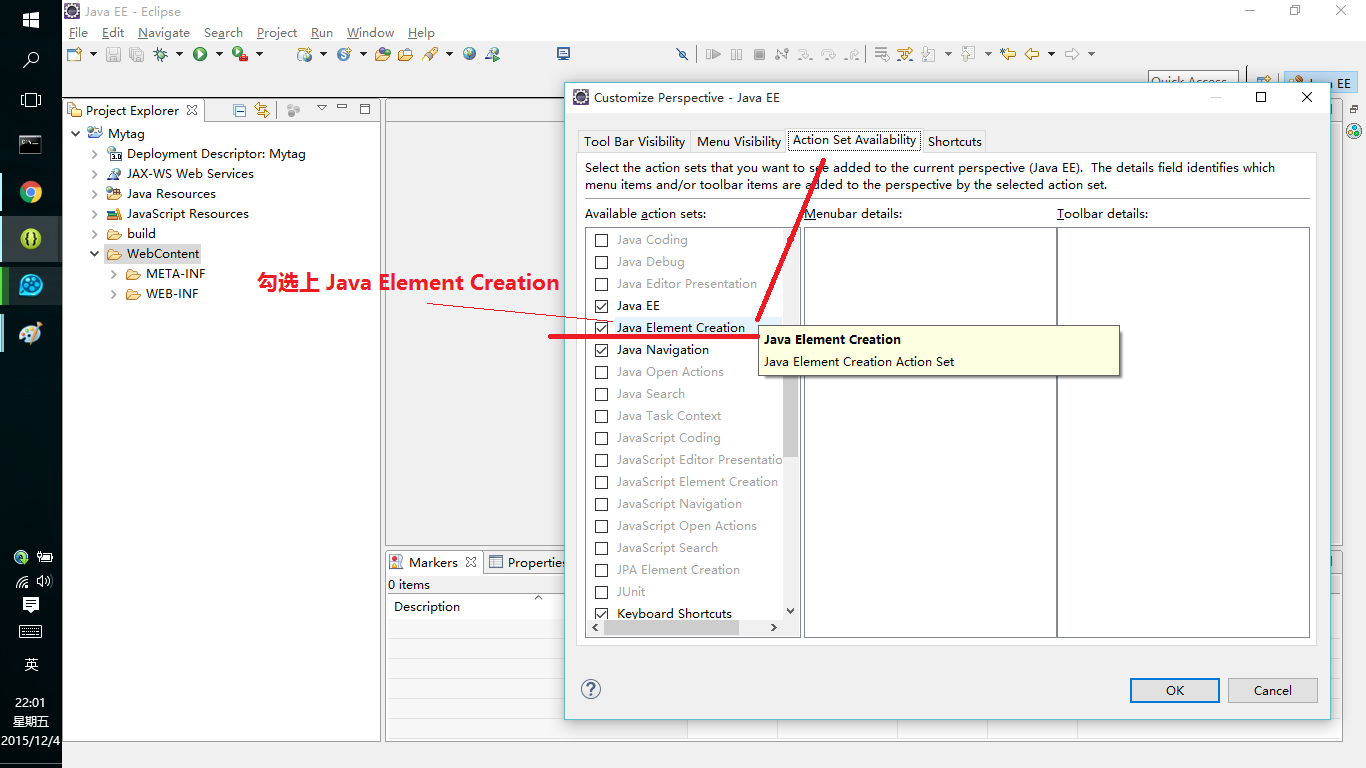1366x768 pixels.
Task: Expand the Java Resources node
Action: pyautogui.click(x=95, y=194)
